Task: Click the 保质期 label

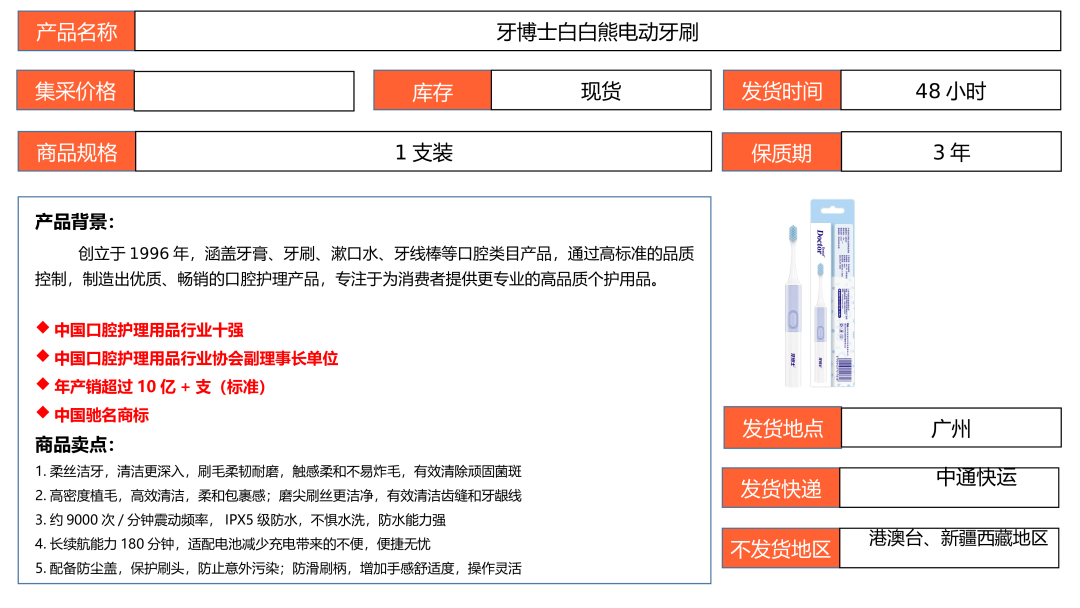Action: 782,152
